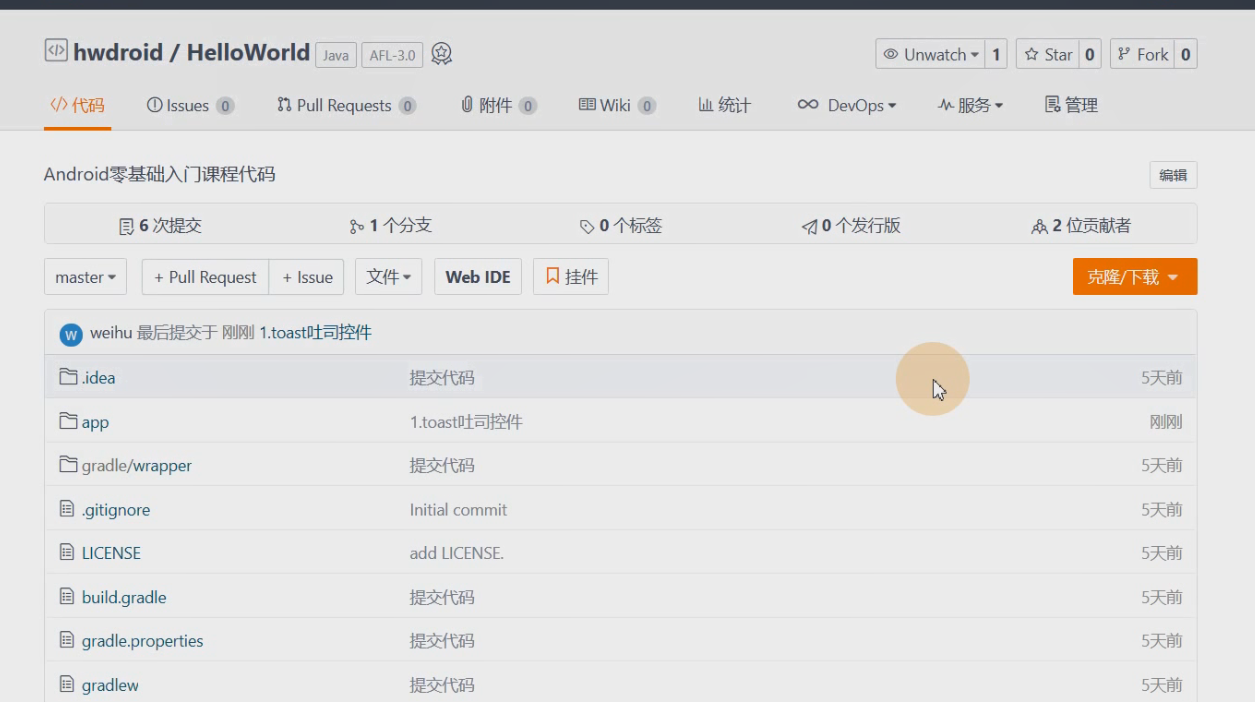Switch to the Pull Requests tab

(346, 105)
